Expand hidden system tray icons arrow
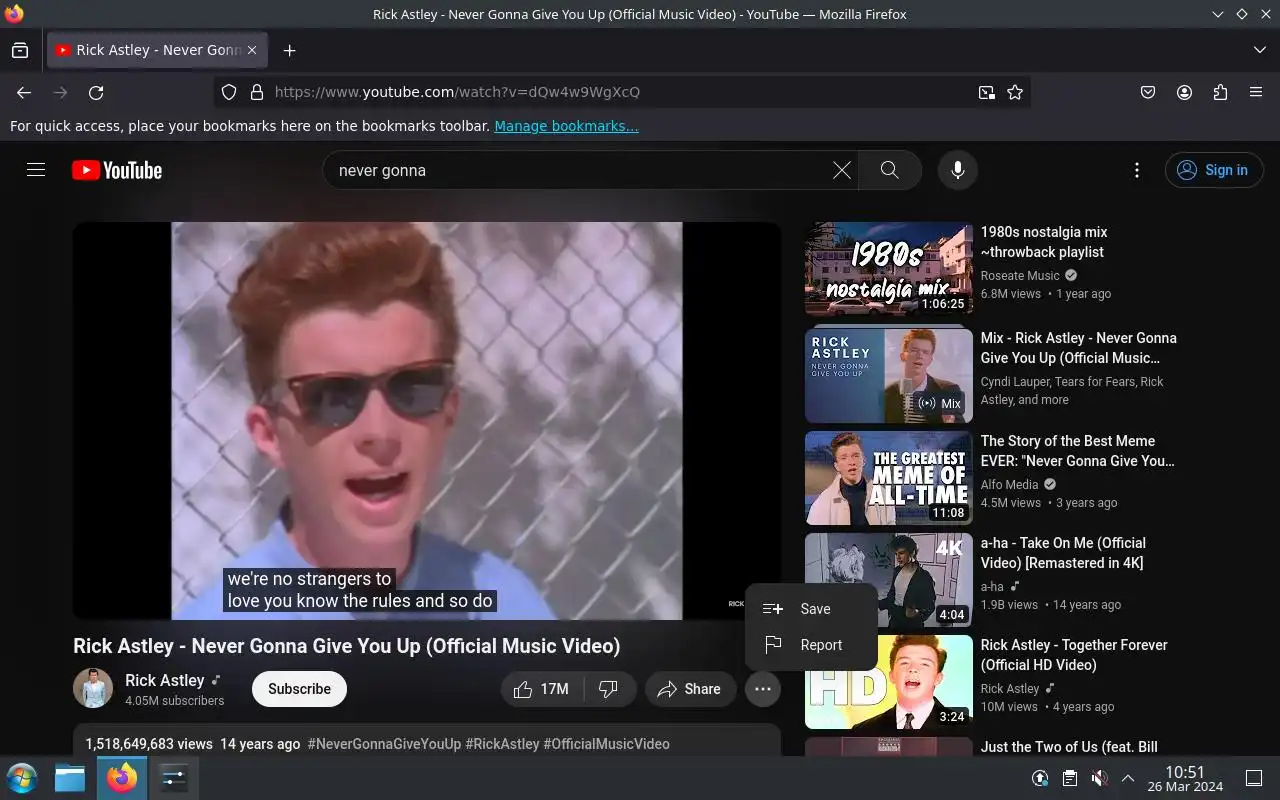The width and height of the screenshot is (1280, 800). click(x=1128, y=778)
